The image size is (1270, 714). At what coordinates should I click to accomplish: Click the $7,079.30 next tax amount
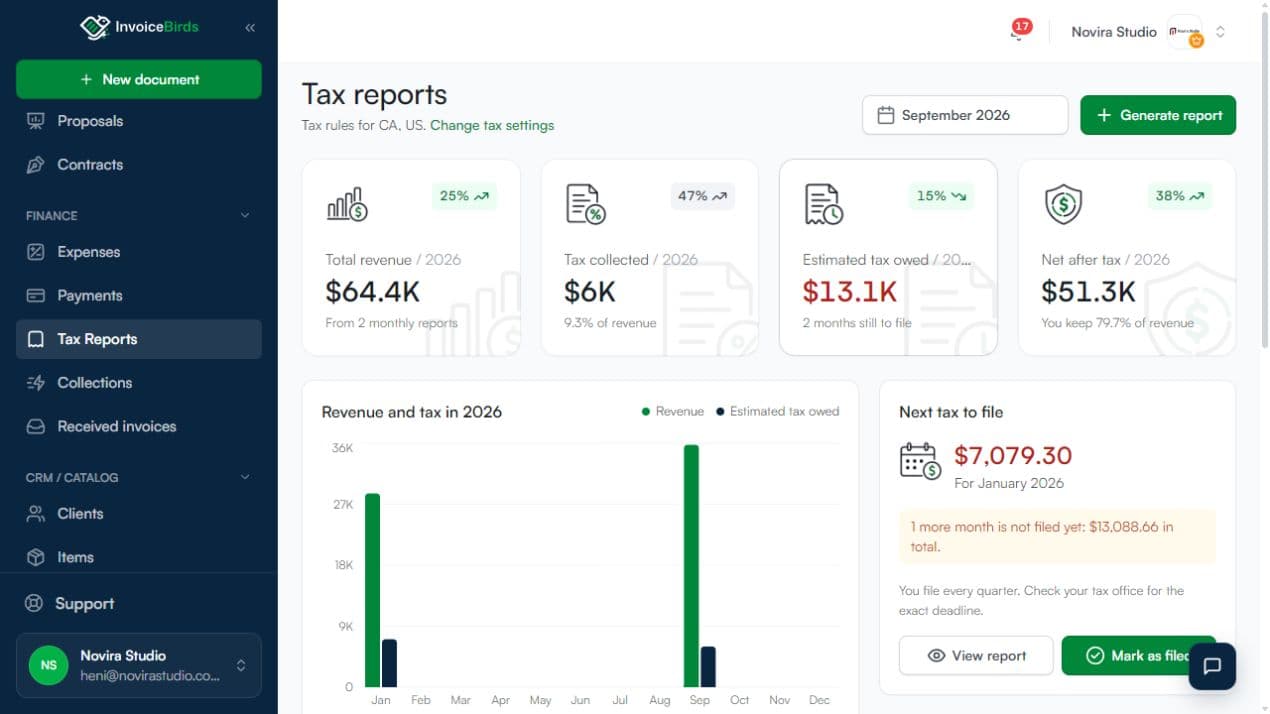click(1013, 456)
